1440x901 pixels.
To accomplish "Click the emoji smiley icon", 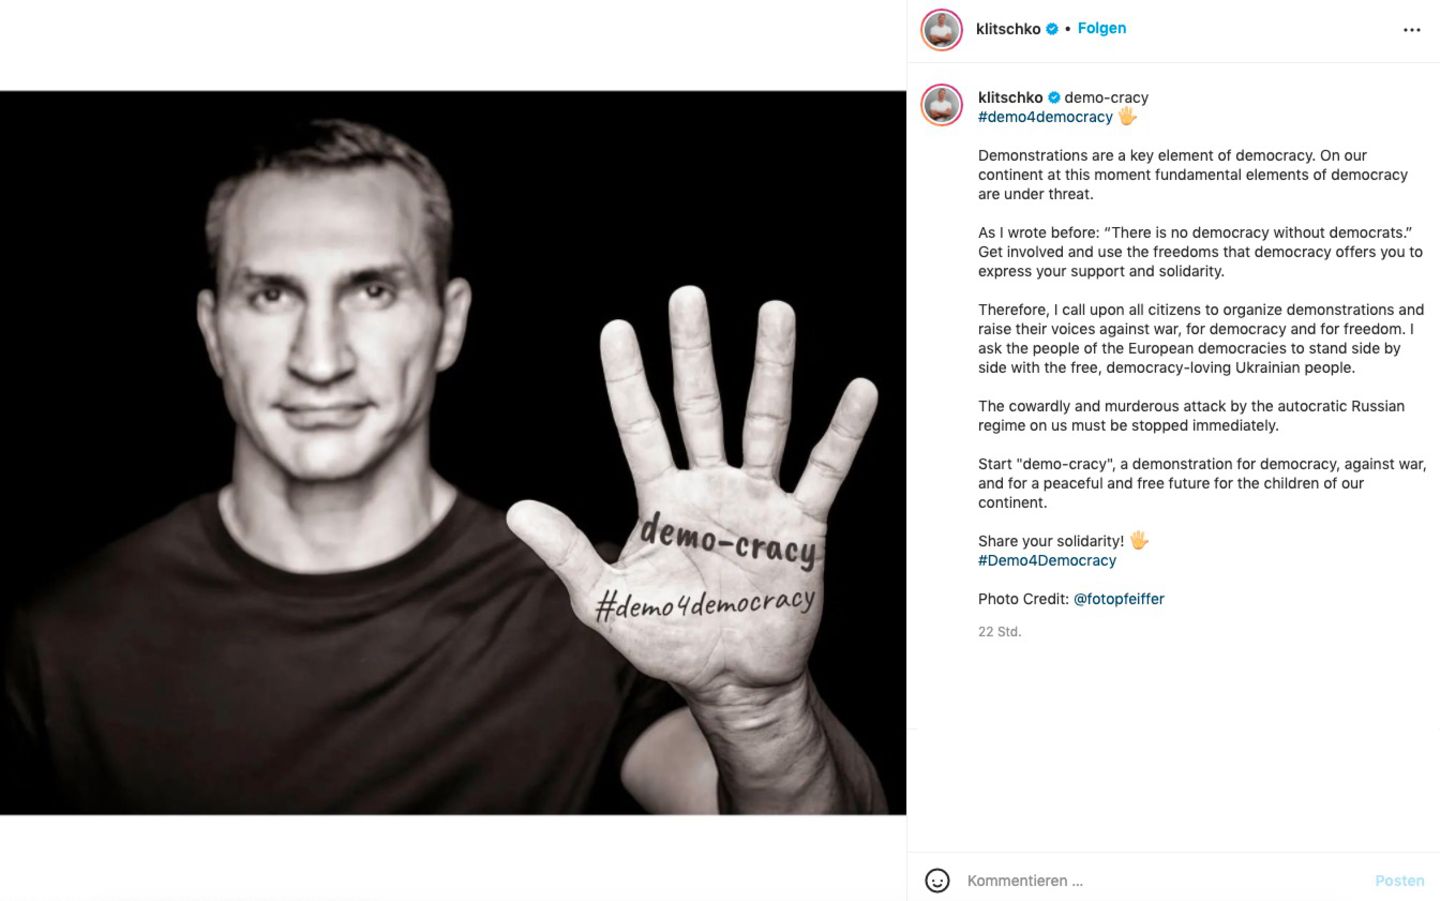I will tap(937, 880).
